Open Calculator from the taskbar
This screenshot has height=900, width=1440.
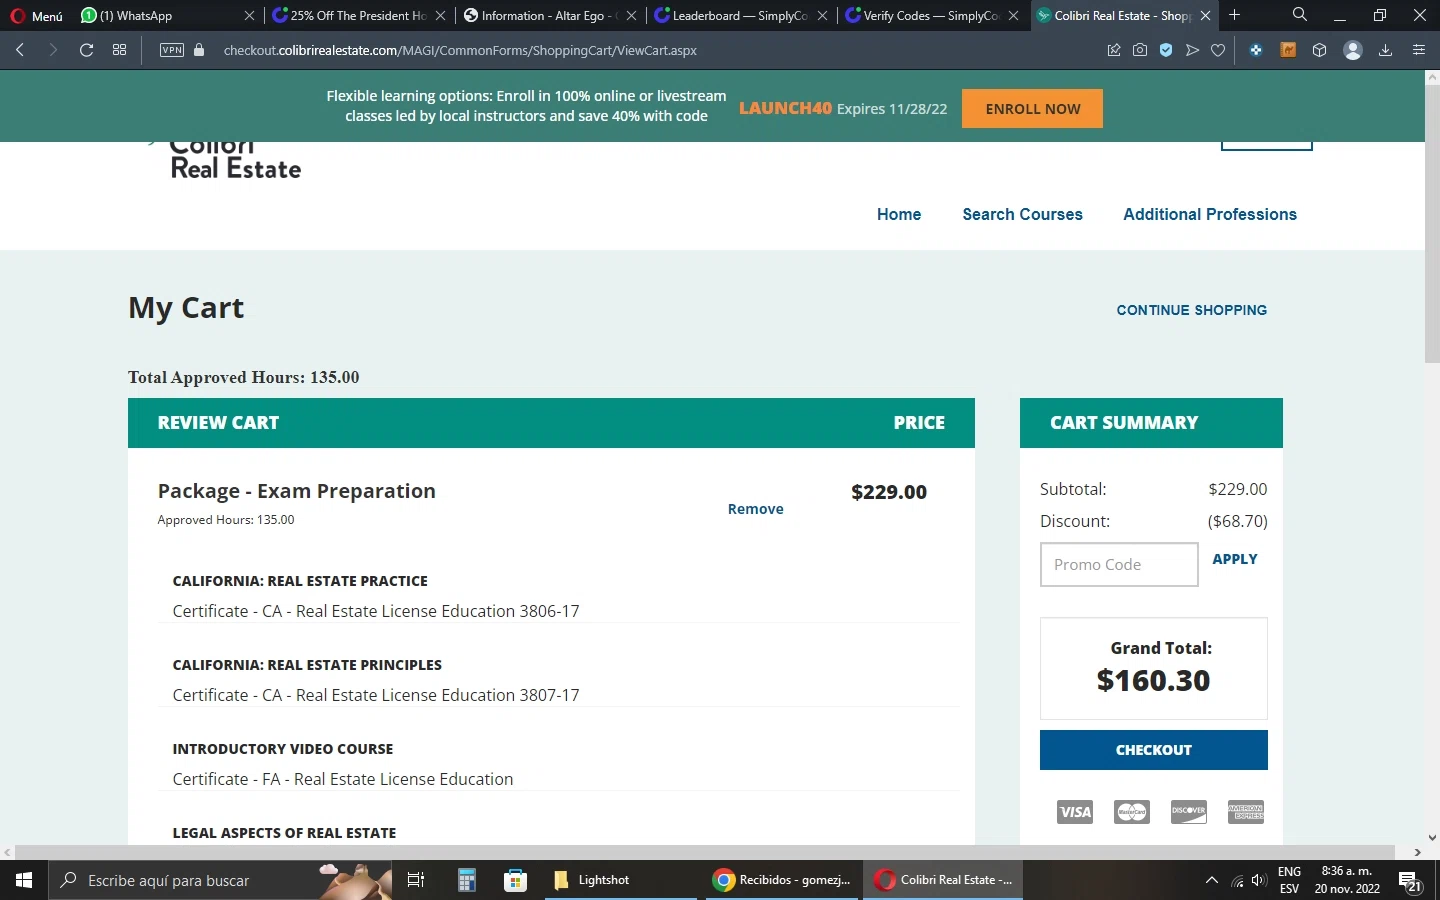coord(466,880)
